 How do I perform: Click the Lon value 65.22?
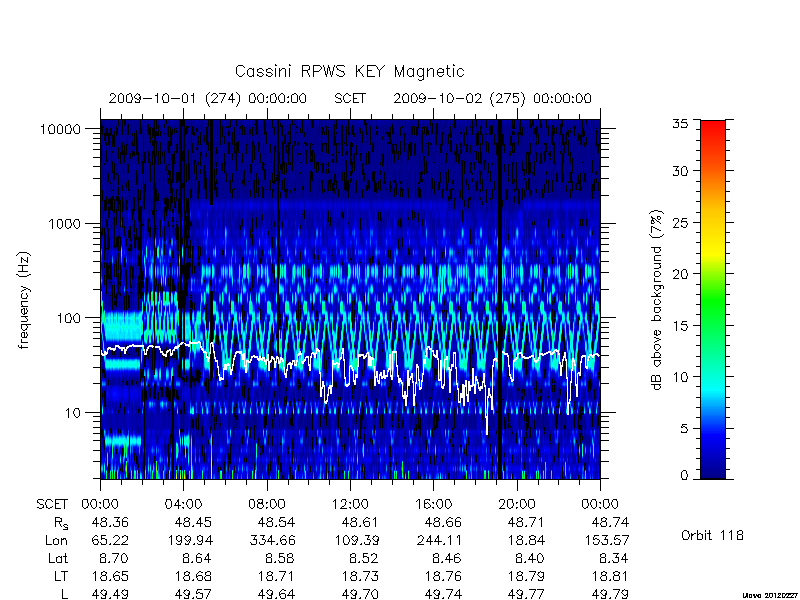click(x=110, y=540)
